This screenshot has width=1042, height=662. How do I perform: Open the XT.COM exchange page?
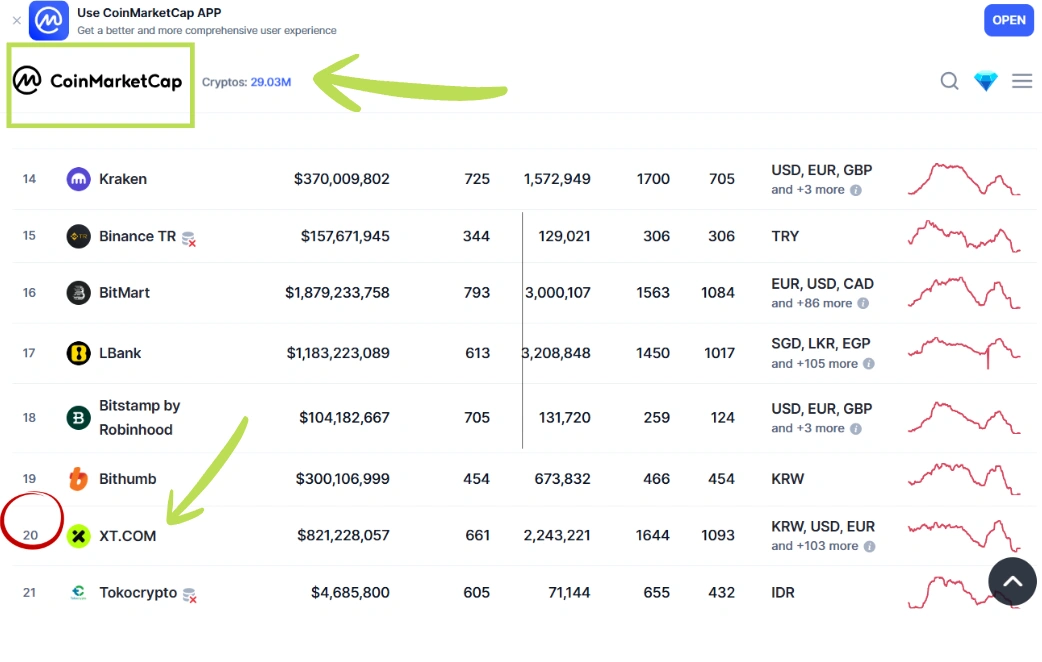(x=128, y=536)
